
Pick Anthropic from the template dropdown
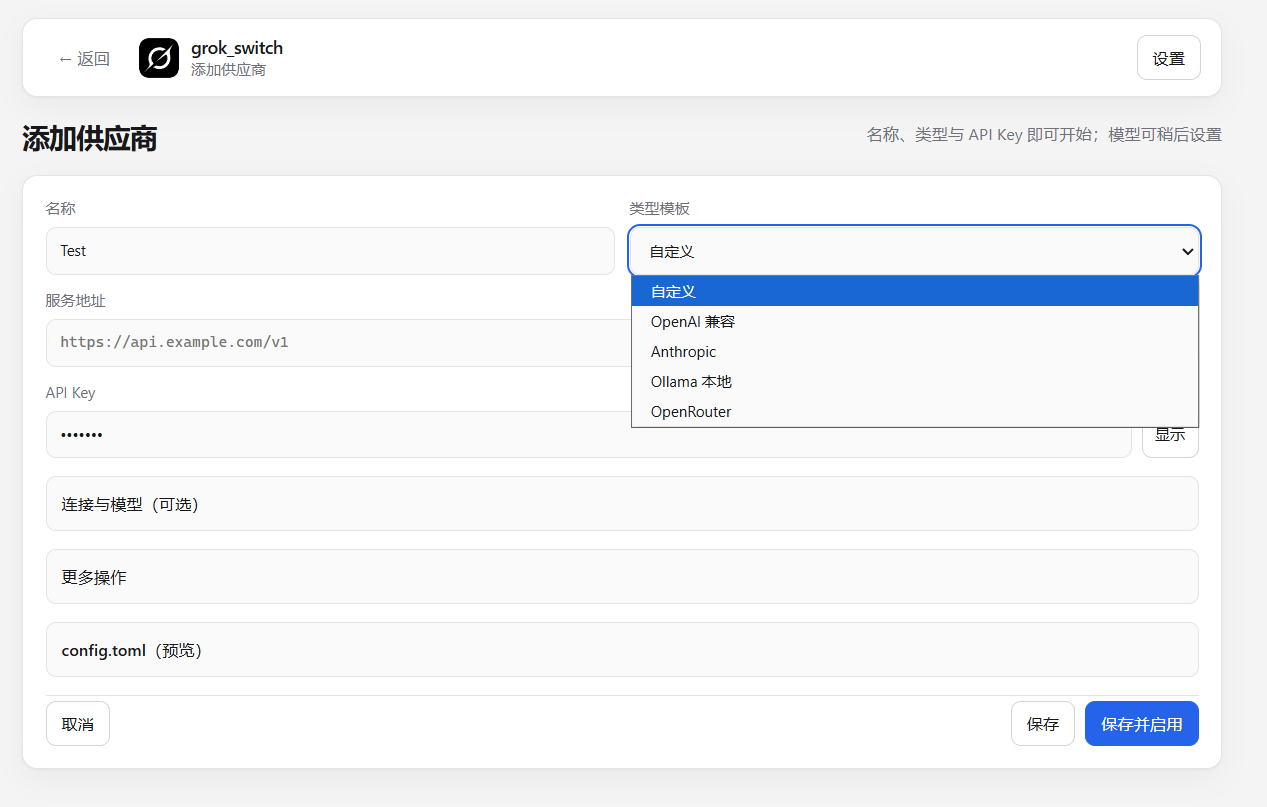915,352
